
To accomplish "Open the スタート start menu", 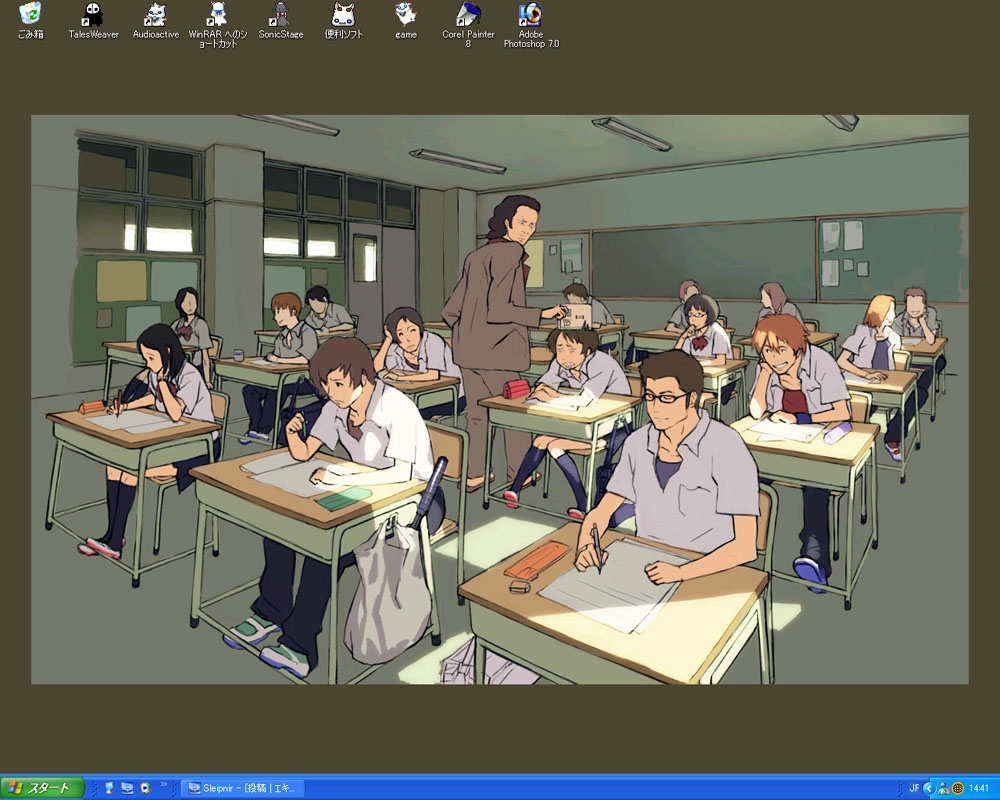I will point(42,788).
